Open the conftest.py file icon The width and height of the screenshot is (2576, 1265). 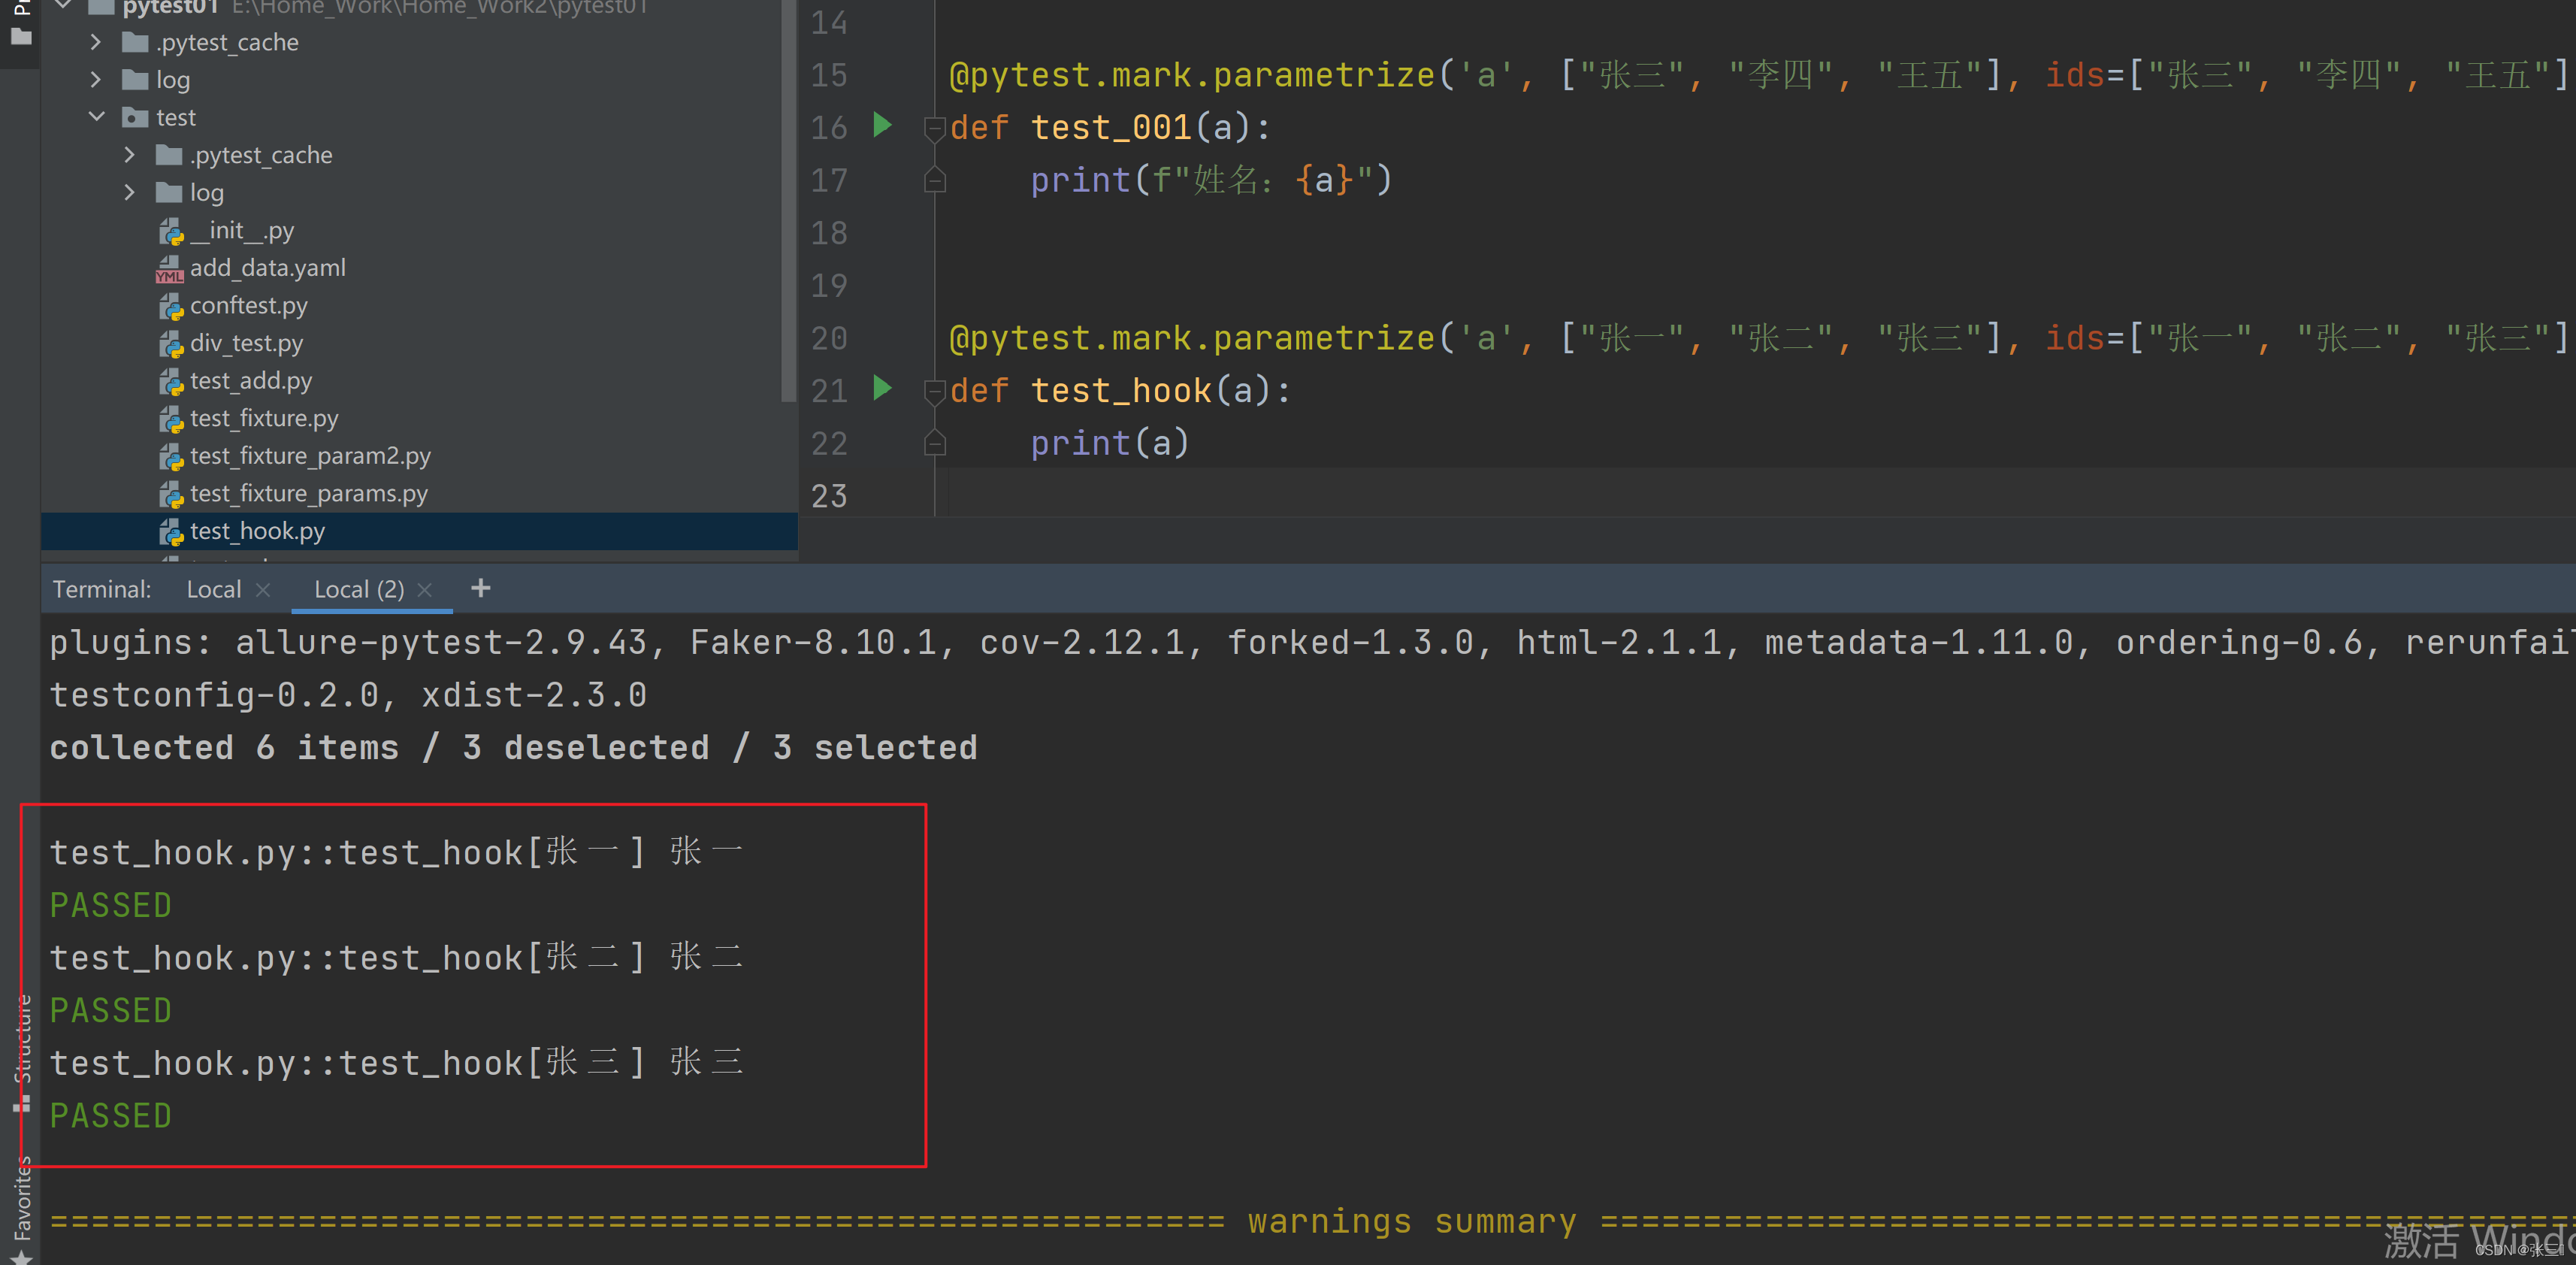[x=171, y=306]
